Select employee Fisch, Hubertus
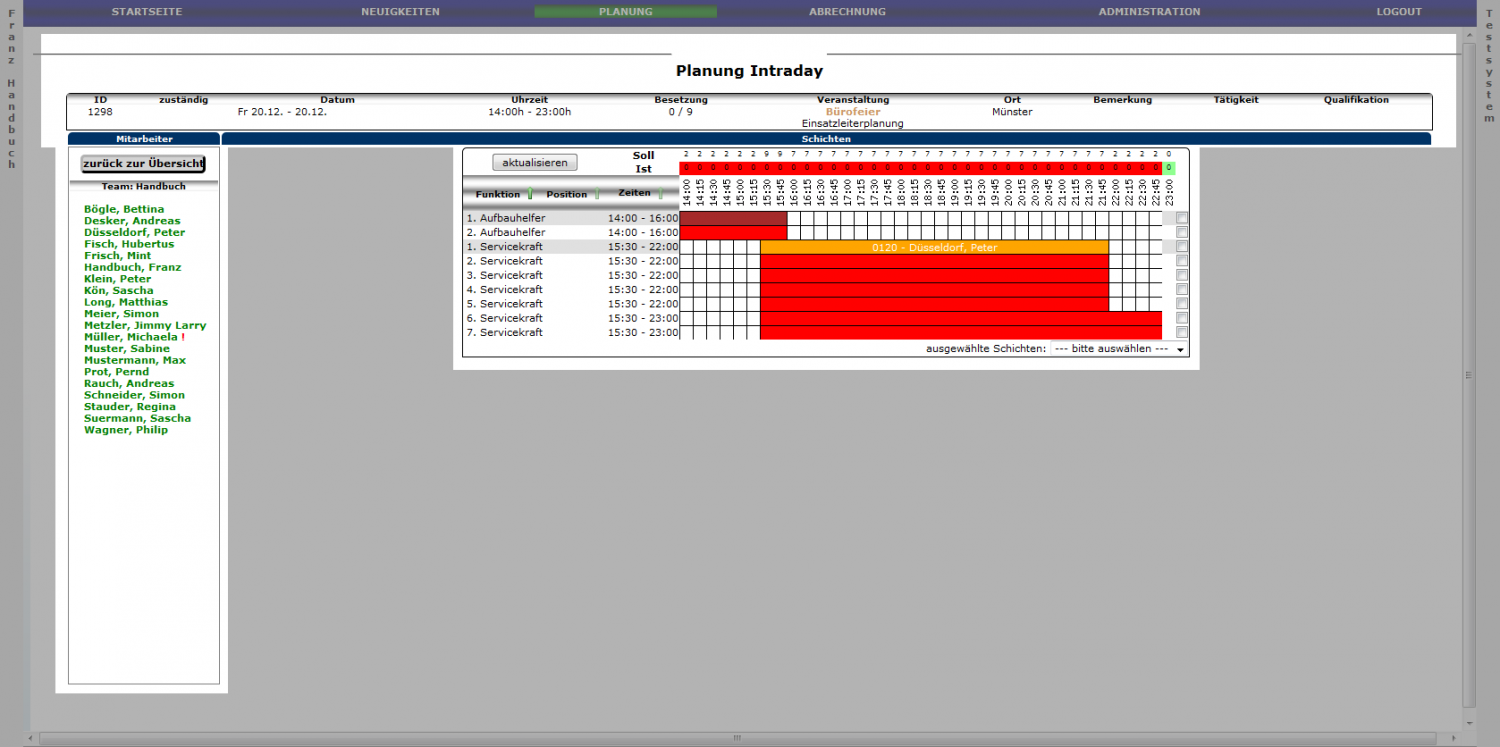The image size is (1500, 747). [129, 244]
